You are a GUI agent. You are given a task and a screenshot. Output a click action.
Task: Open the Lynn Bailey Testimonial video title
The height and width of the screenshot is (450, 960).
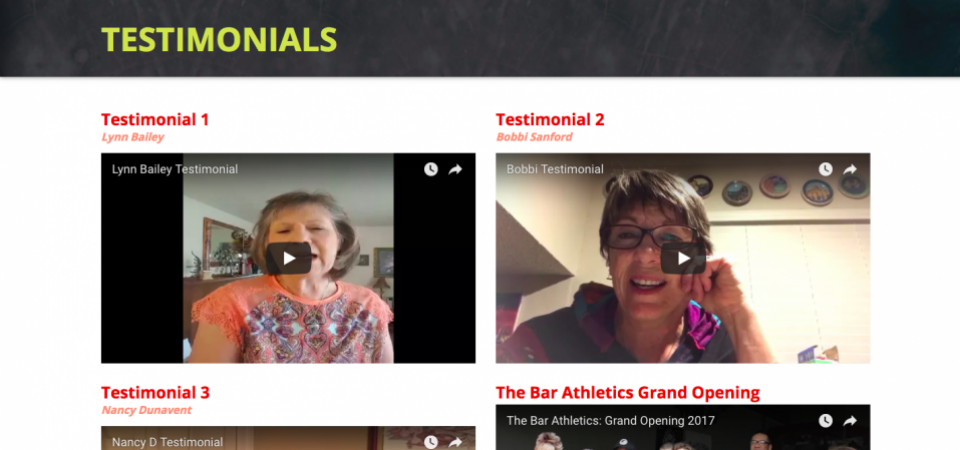(175, 170)
